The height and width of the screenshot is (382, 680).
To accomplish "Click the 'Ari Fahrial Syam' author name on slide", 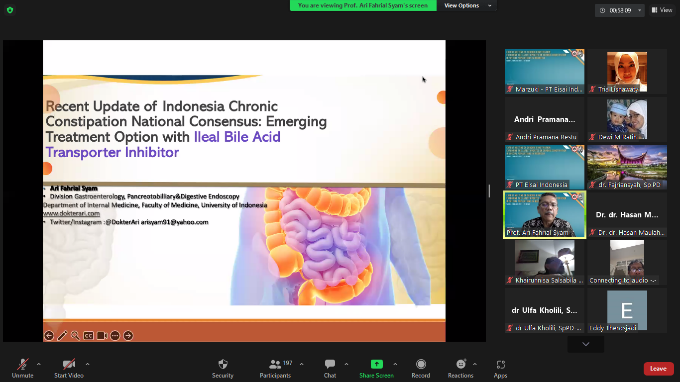I will [74, 188].
